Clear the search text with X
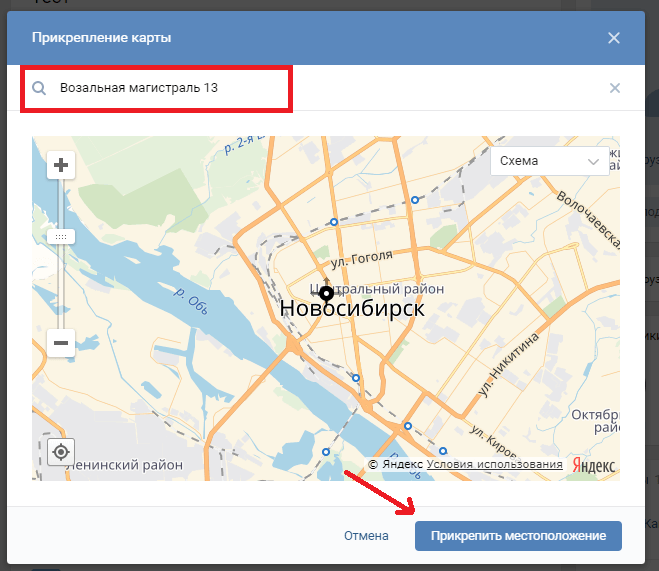The height and width of the screenshot is (571, 659). click(x=615, y=88)
